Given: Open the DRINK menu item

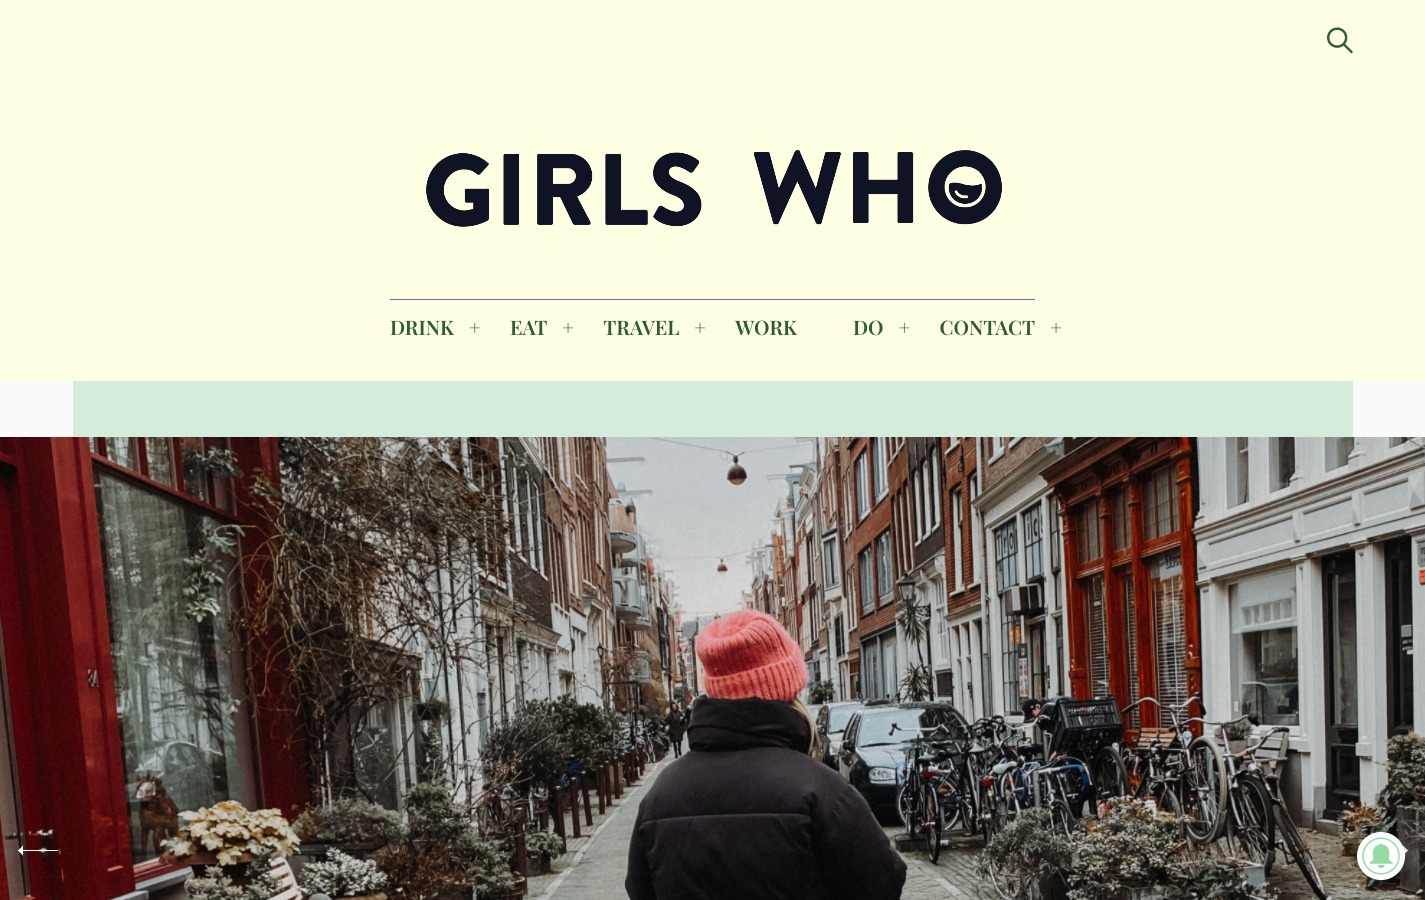Looking at the screenshot, I should tap(422, 328).
